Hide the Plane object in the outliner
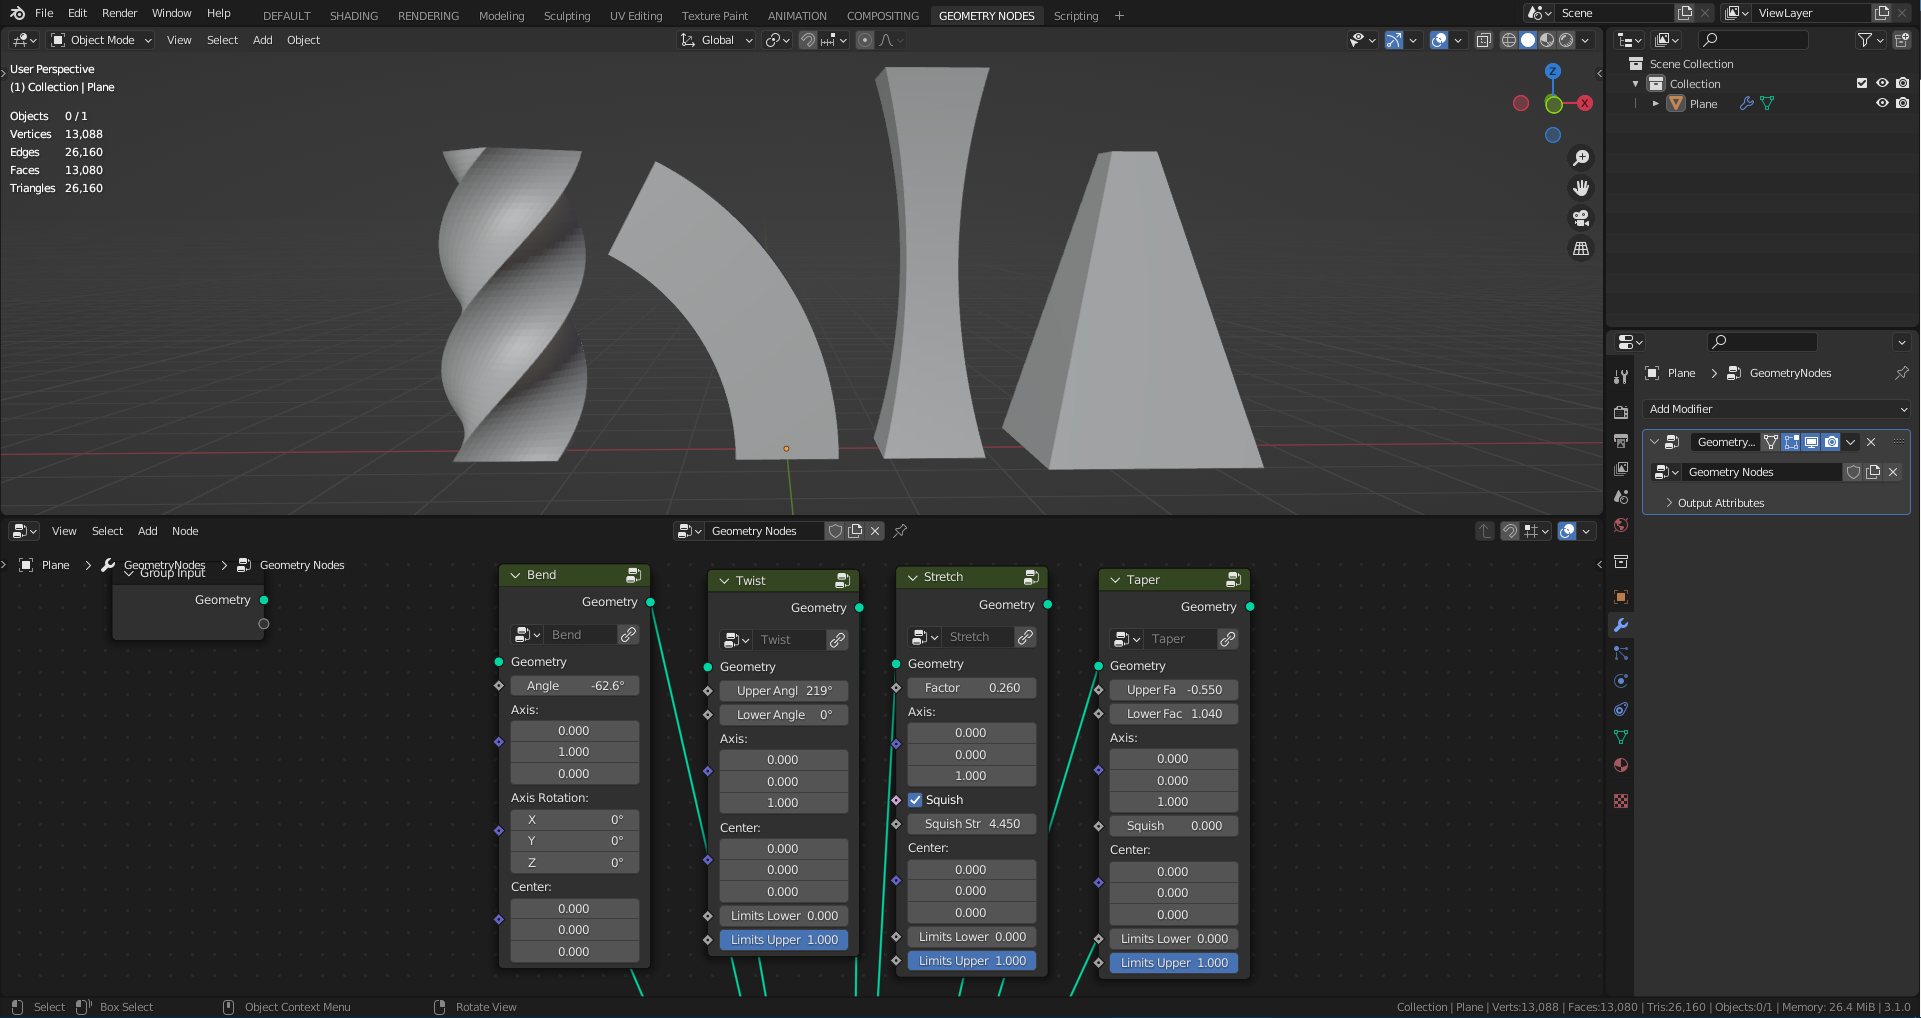Viewport: 1921px width, 1018px height. (x=1883, y=103)
